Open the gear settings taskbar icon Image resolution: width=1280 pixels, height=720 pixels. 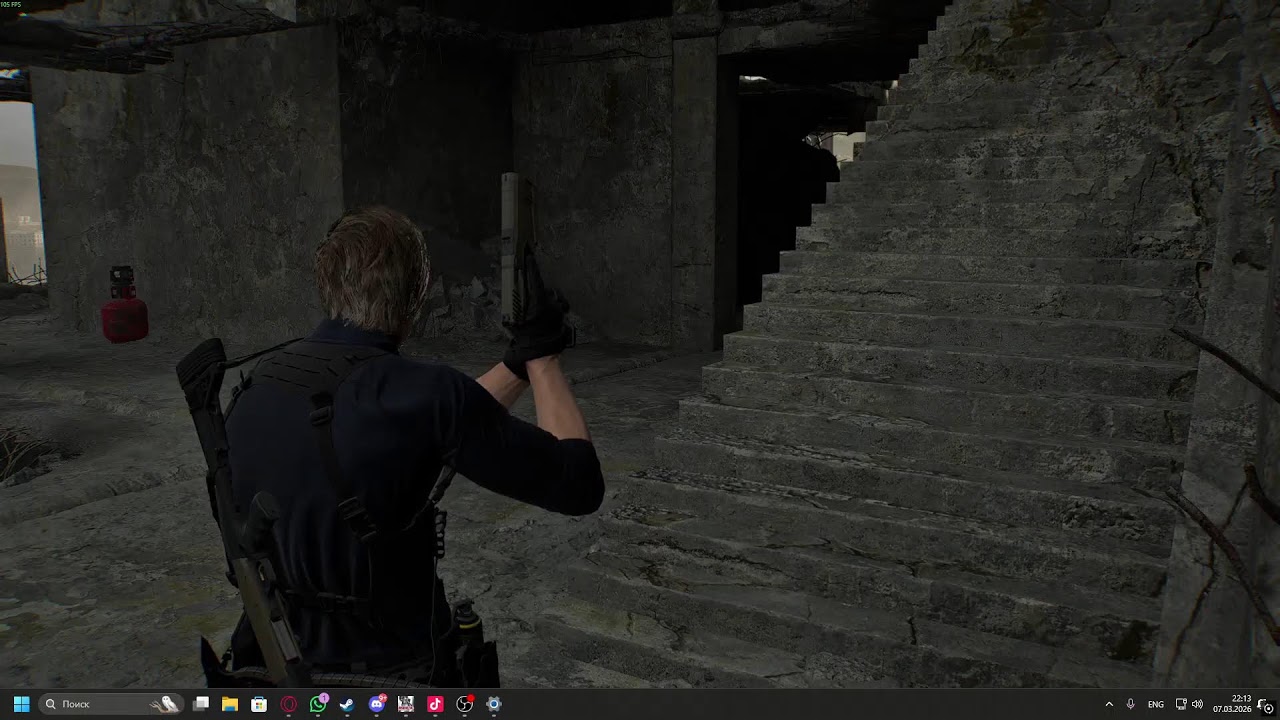pyautogui.click(x=494, y=704)
